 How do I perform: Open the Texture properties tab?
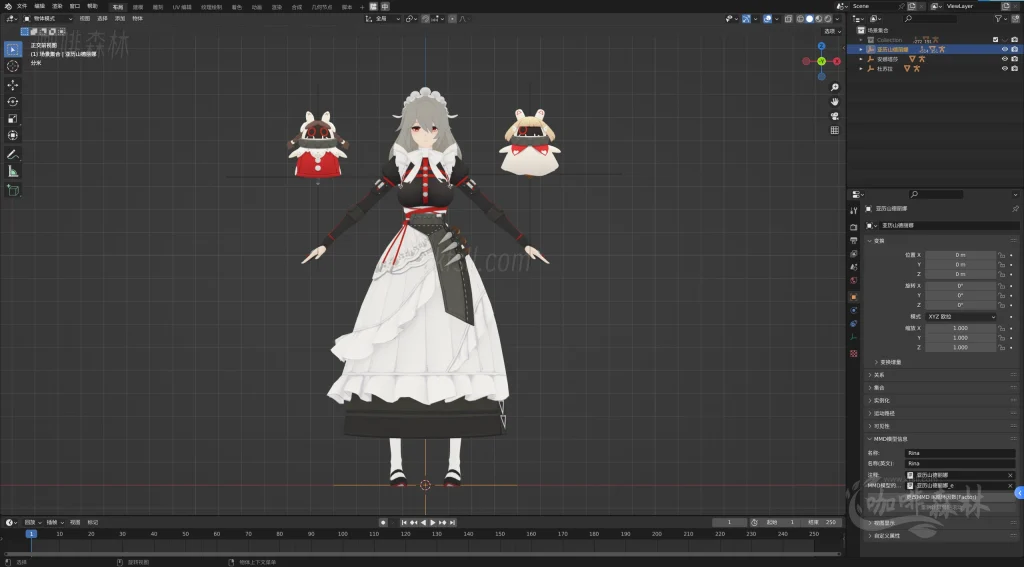coord(854,353)
